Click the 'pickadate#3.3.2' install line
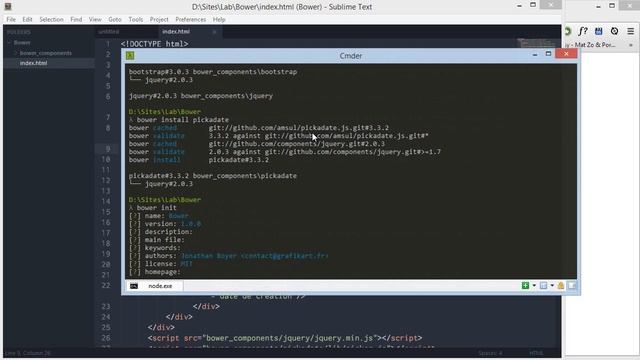Screen dimensions: 640x360 click(x=199, y=160)
